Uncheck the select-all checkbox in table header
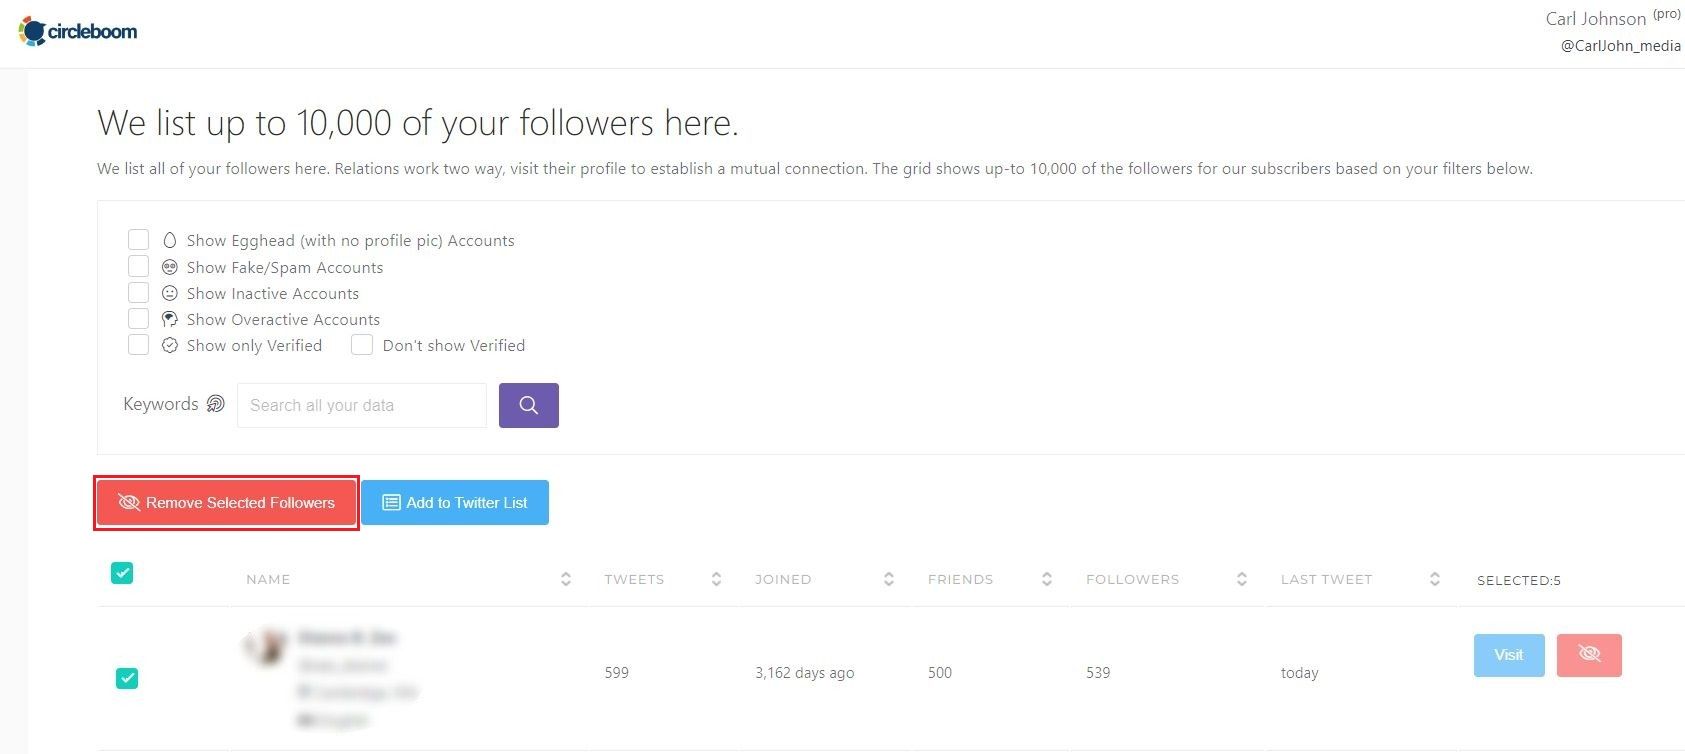 pyautogui.click(x=121, y=573)
